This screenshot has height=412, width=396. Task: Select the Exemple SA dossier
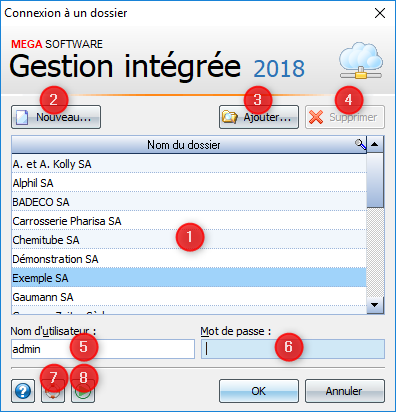[x=189, y=278]
